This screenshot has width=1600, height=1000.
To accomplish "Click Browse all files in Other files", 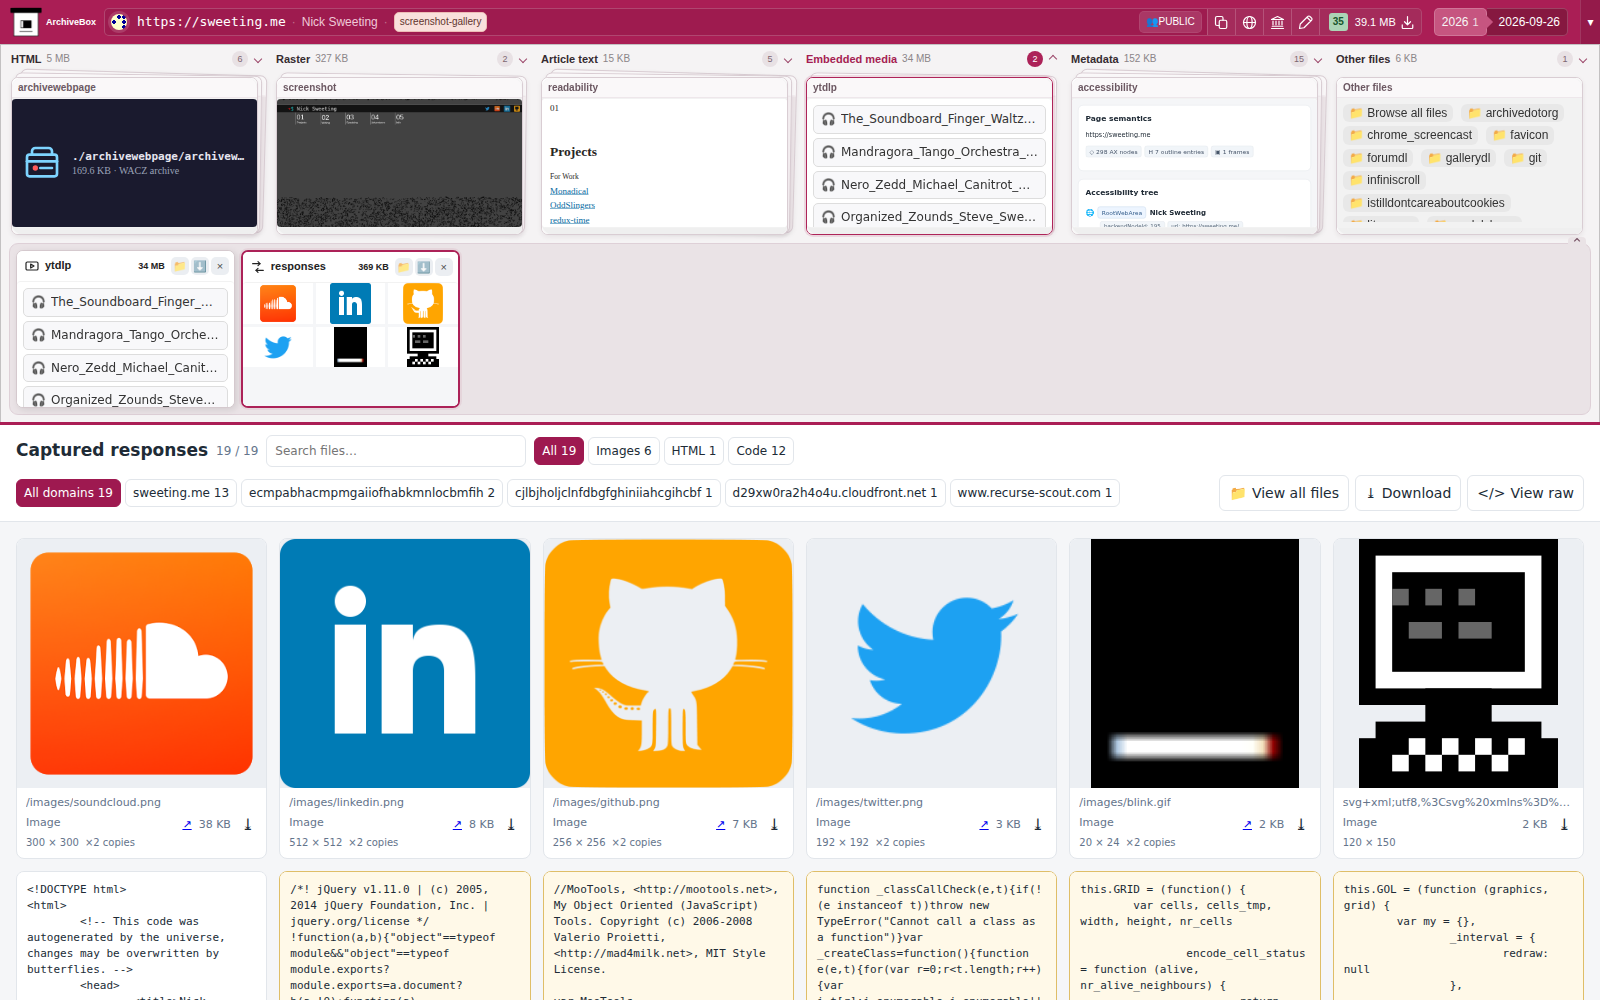I will coord(1398,113).
